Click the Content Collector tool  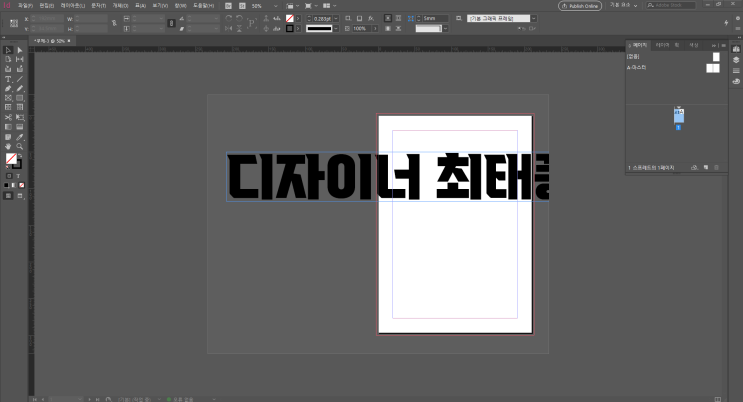point(8,69)
